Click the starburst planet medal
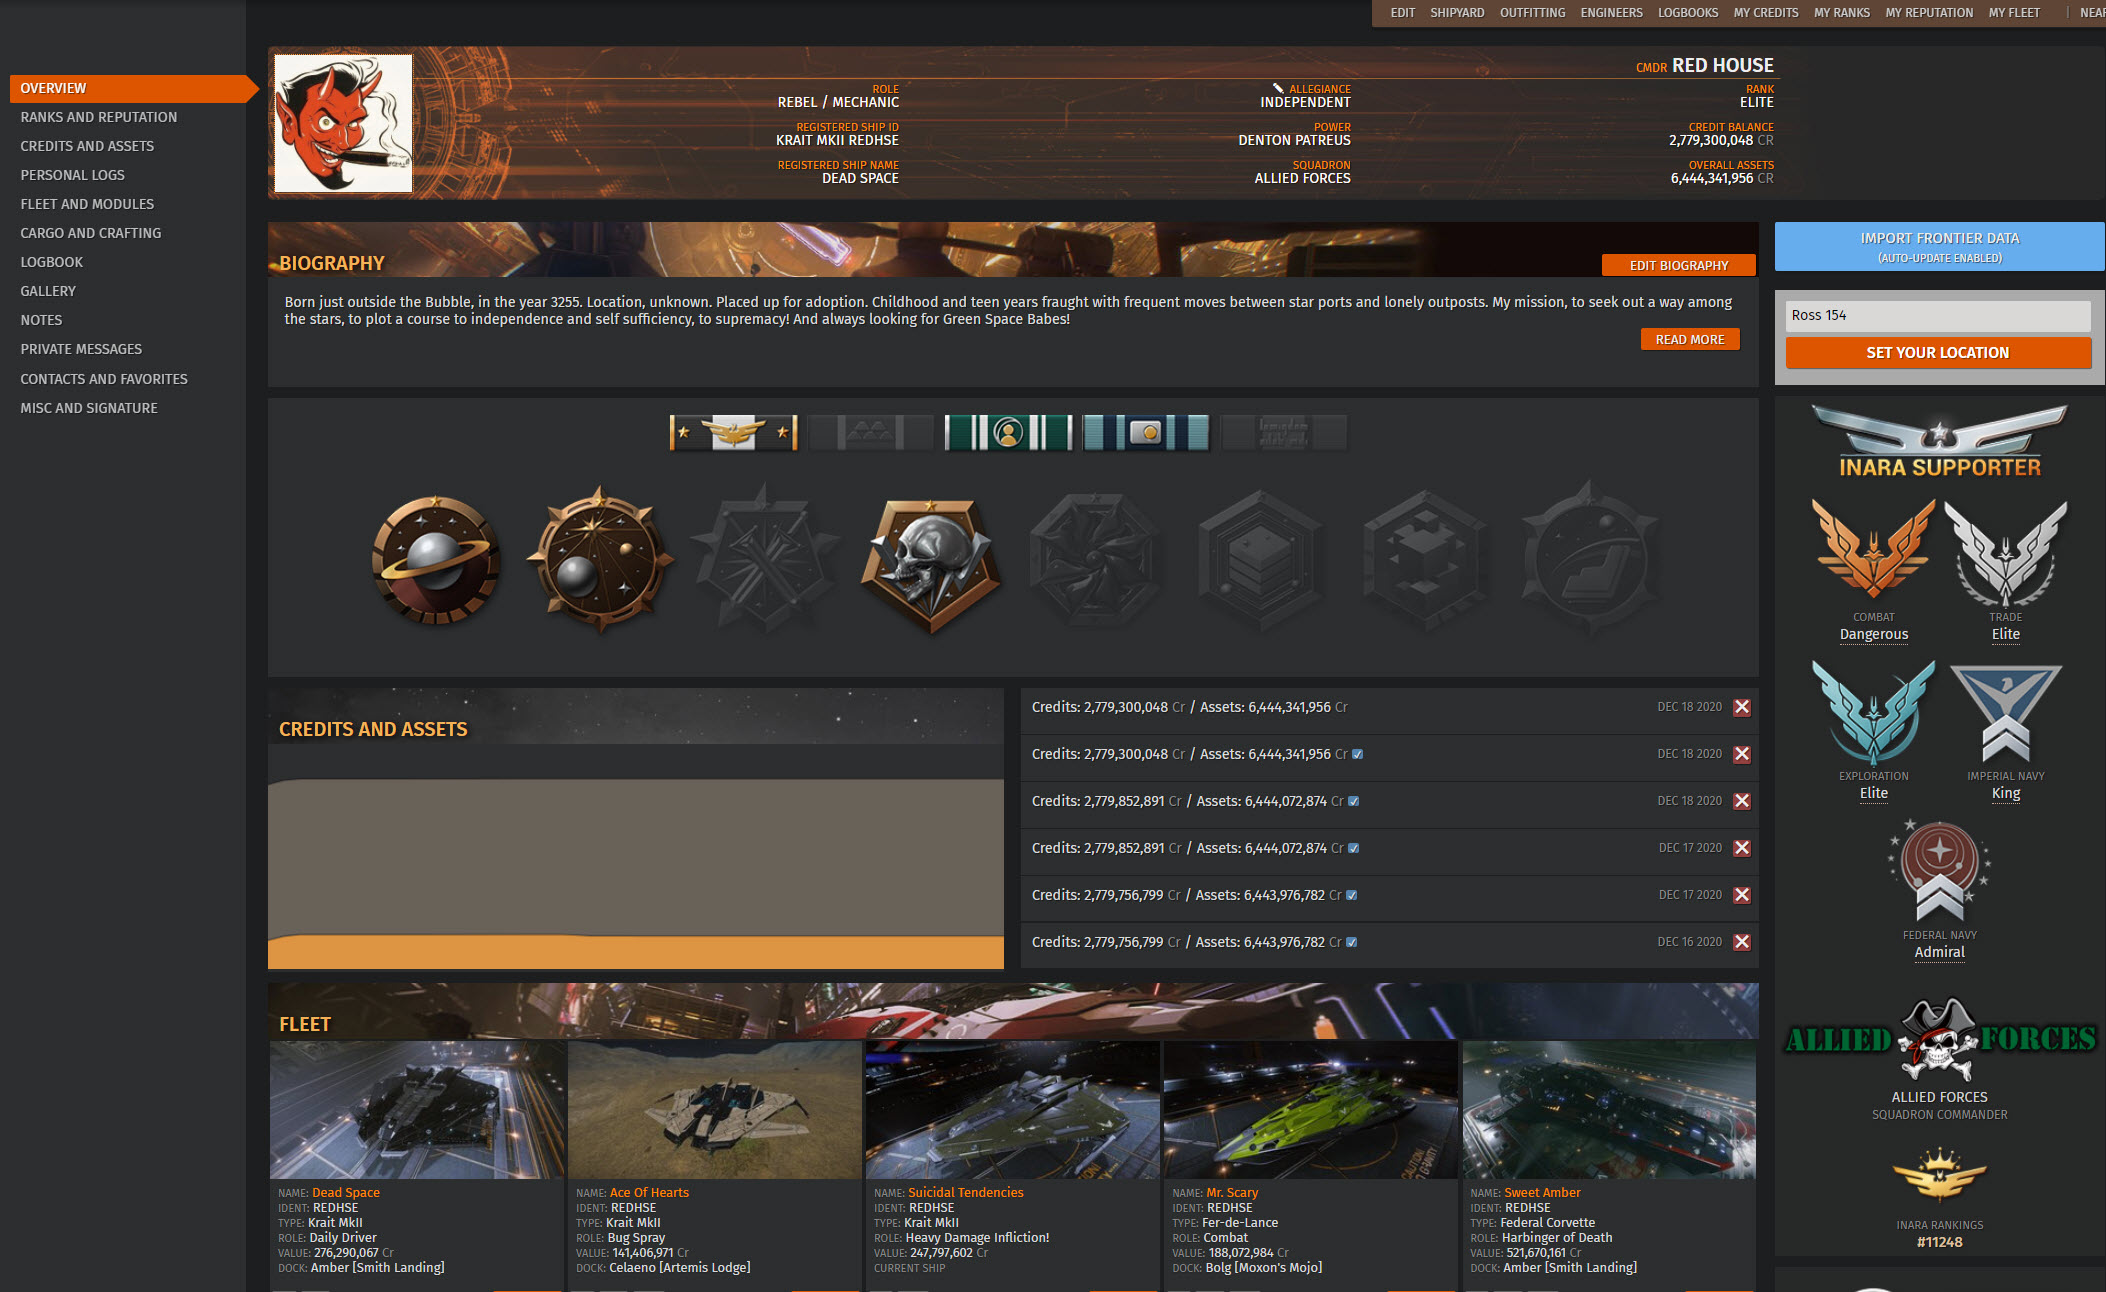 [x=600, y=559]
